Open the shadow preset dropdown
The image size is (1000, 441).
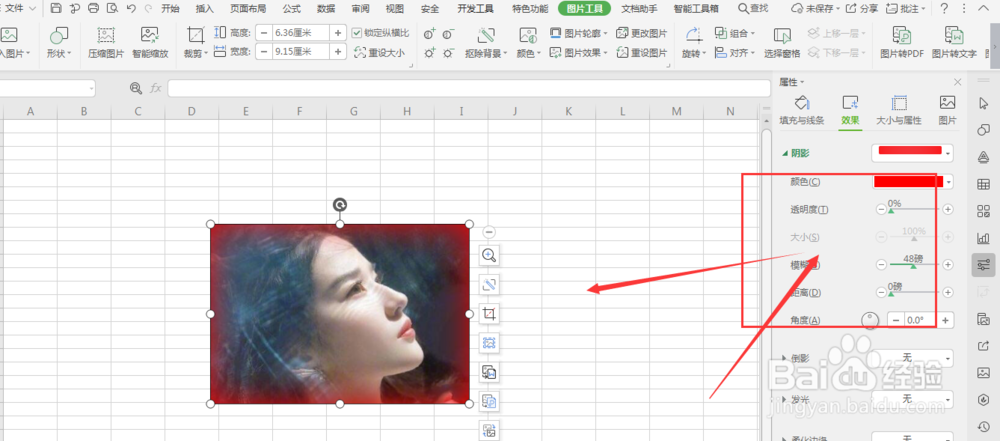950,154
